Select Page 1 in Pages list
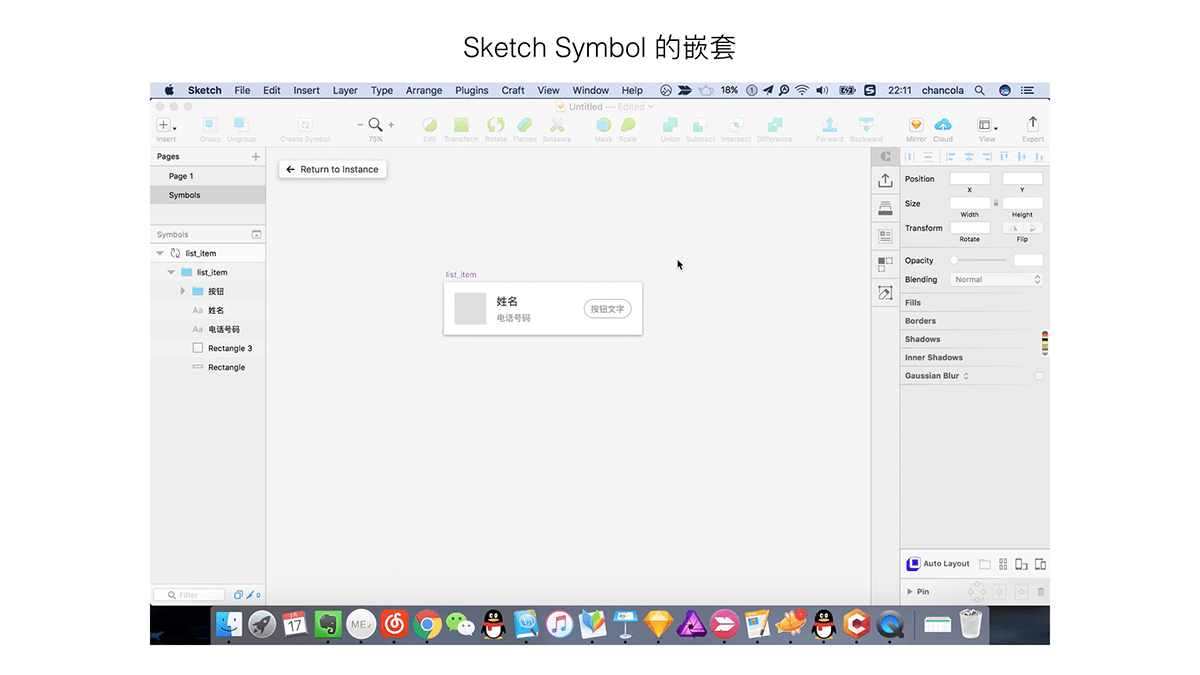The width and height of the screenshot is (1200, 675). click(208, 176)
